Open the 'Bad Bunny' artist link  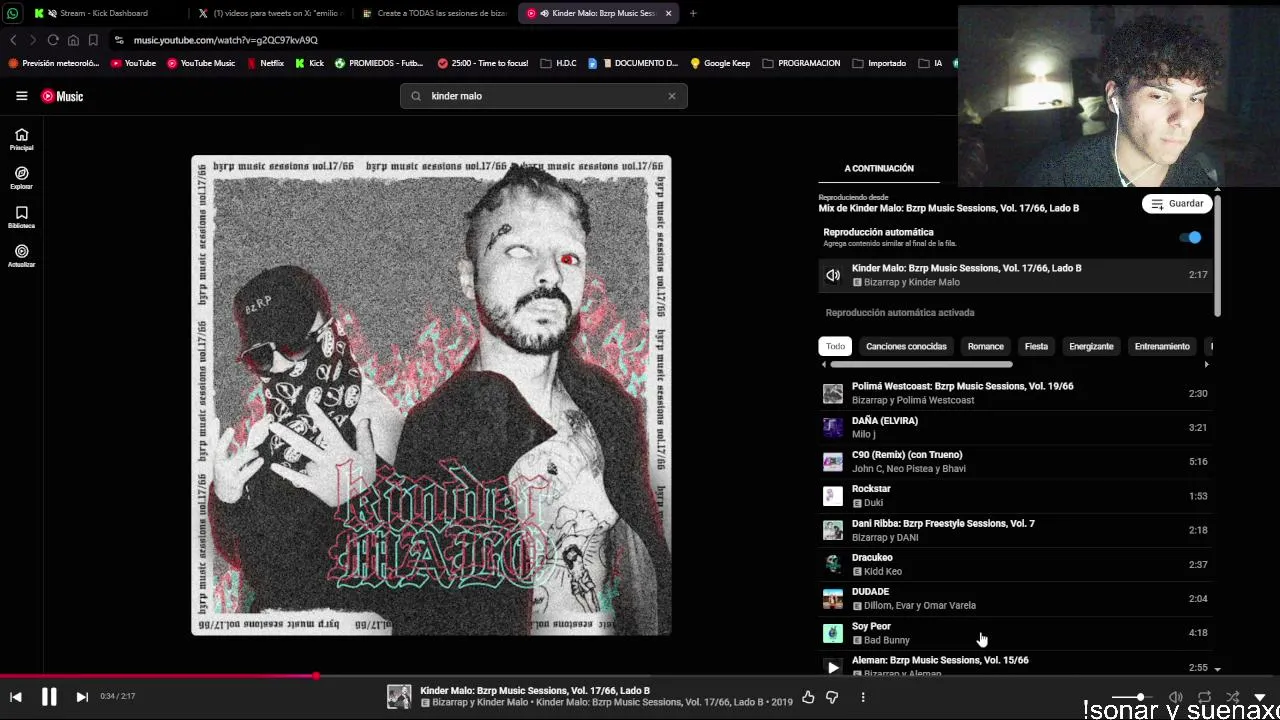[887, 640]
